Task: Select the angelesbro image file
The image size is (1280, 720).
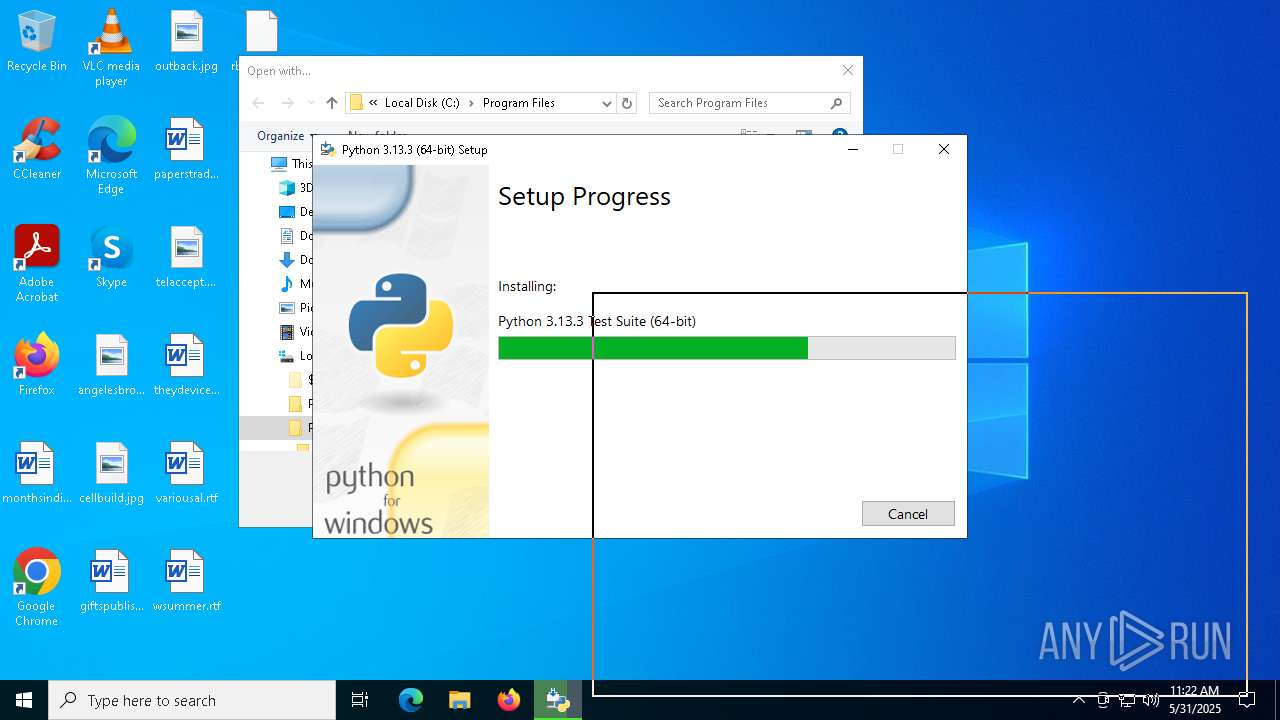Action: [111, 365]
